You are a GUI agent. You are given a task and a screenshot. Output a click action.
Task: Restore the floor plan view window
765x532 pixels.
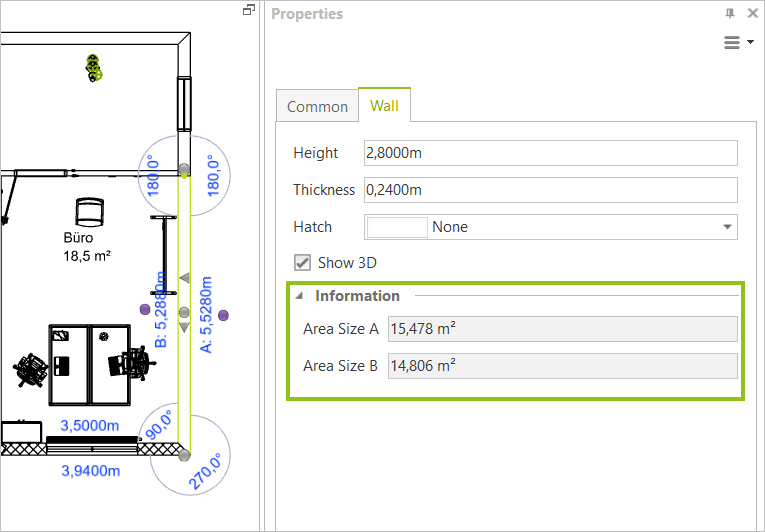pos(249,10)
